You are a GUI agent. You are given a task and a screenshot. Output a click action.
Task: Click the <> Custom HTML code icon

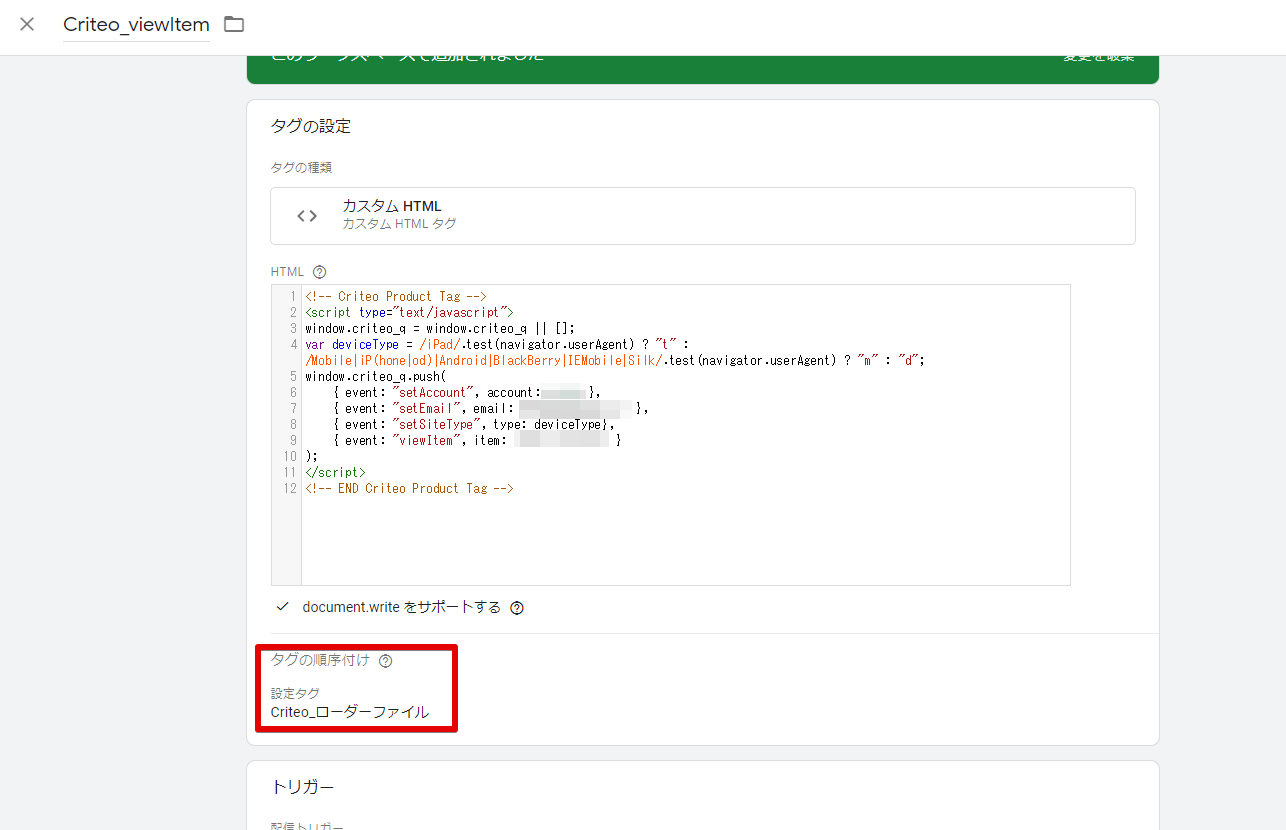point(307,216)
